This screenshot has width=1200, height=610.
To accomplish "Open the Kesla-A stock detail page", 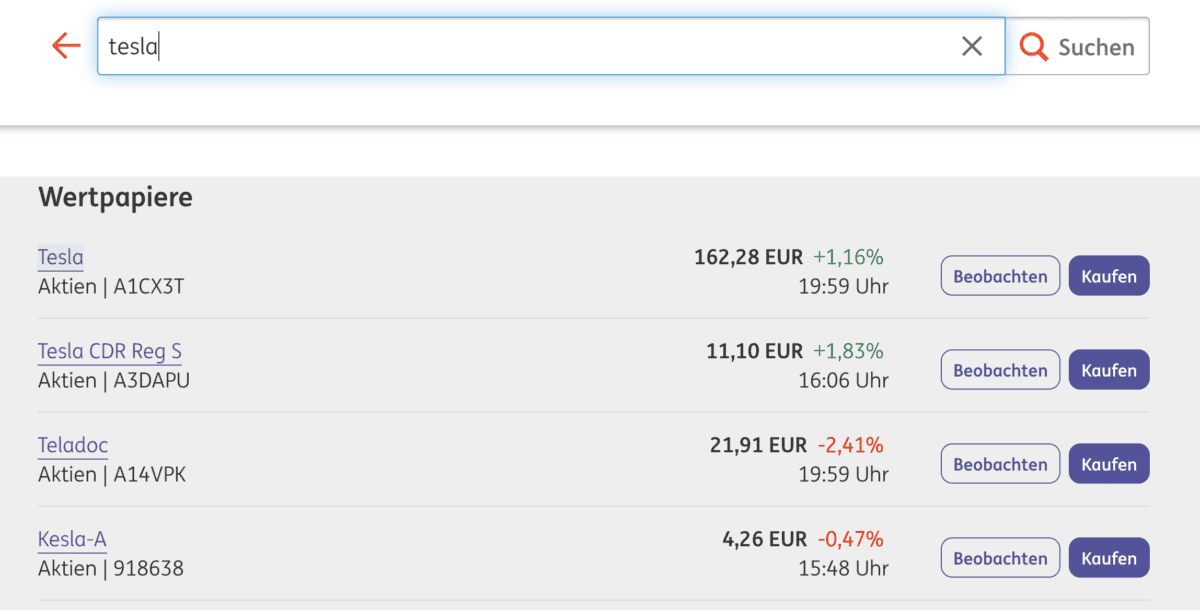I will 71,539.
